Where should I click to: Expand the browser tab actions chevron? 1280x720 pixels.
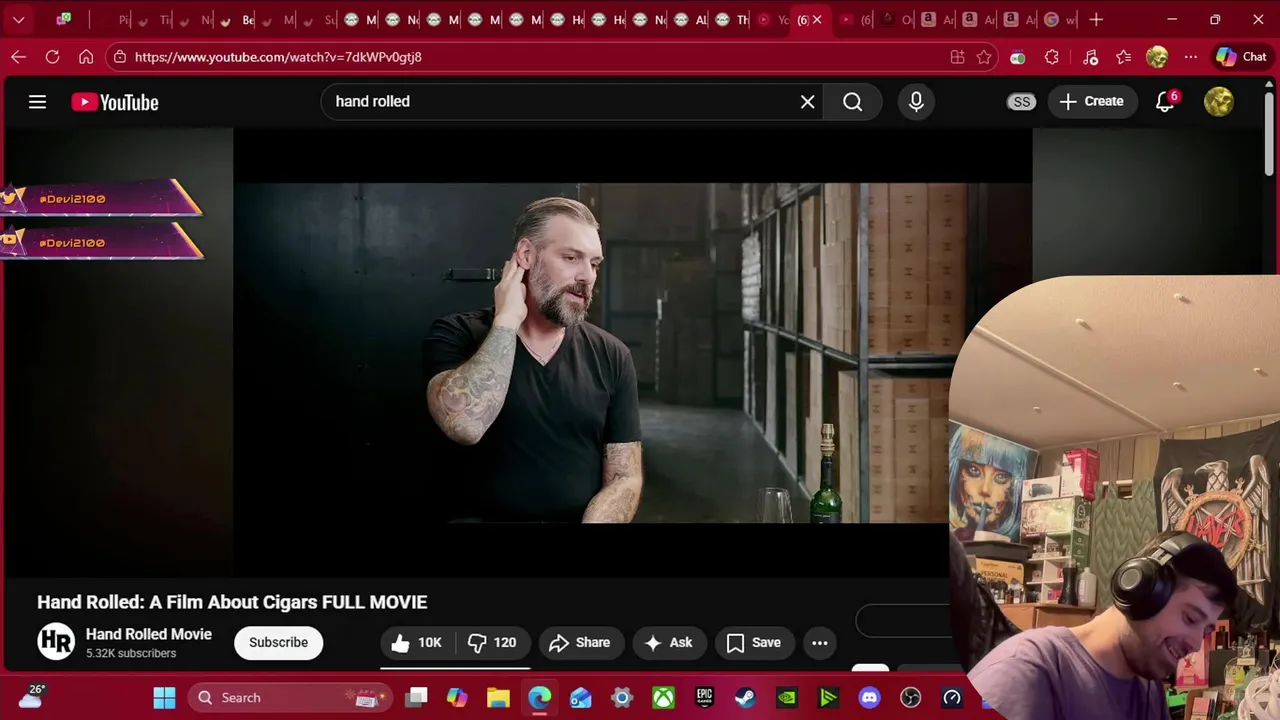pyautogui.click(x=18, y=19)
